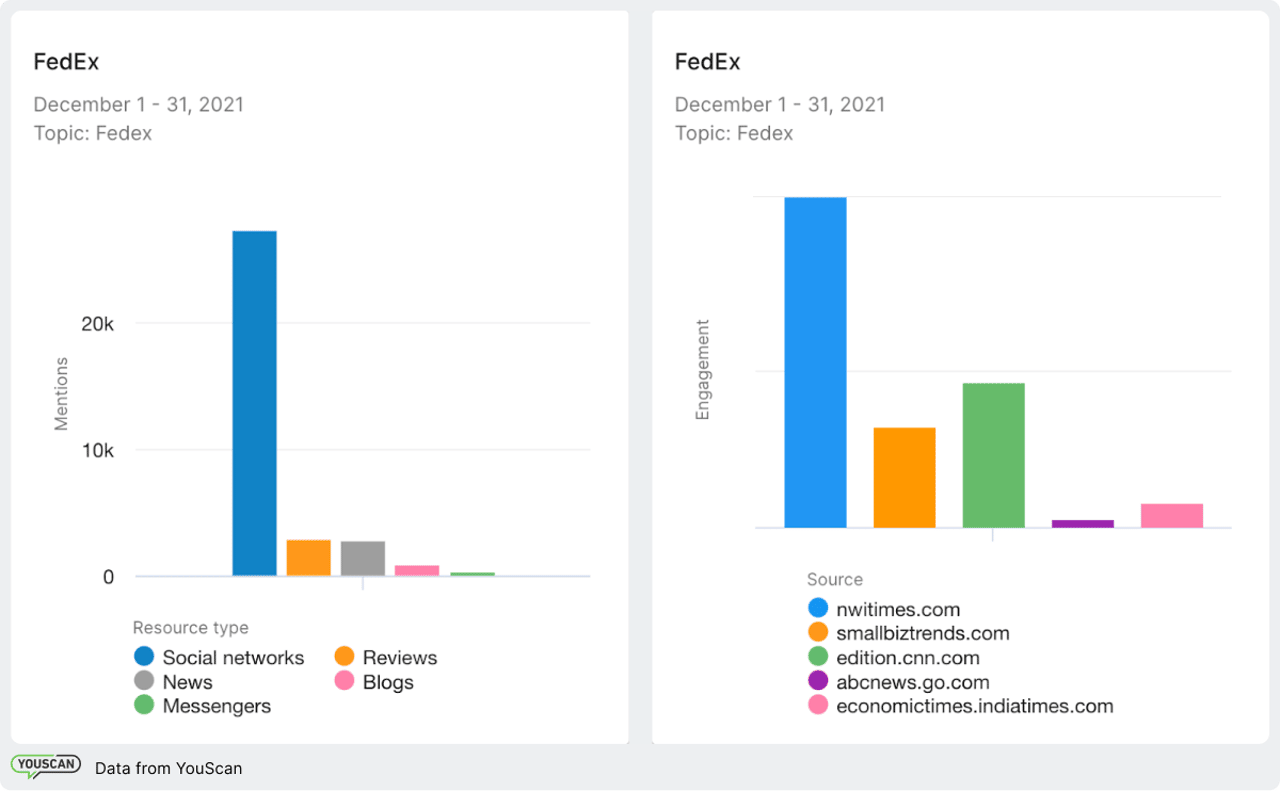
Task: Toggle Social networks legend dot
Action: pos(144,657)
